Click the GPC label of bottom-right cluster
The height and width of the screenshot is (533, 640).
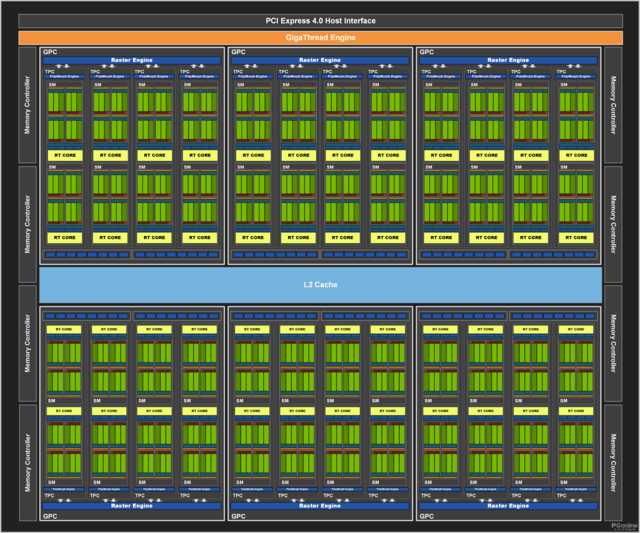point(427,516)
